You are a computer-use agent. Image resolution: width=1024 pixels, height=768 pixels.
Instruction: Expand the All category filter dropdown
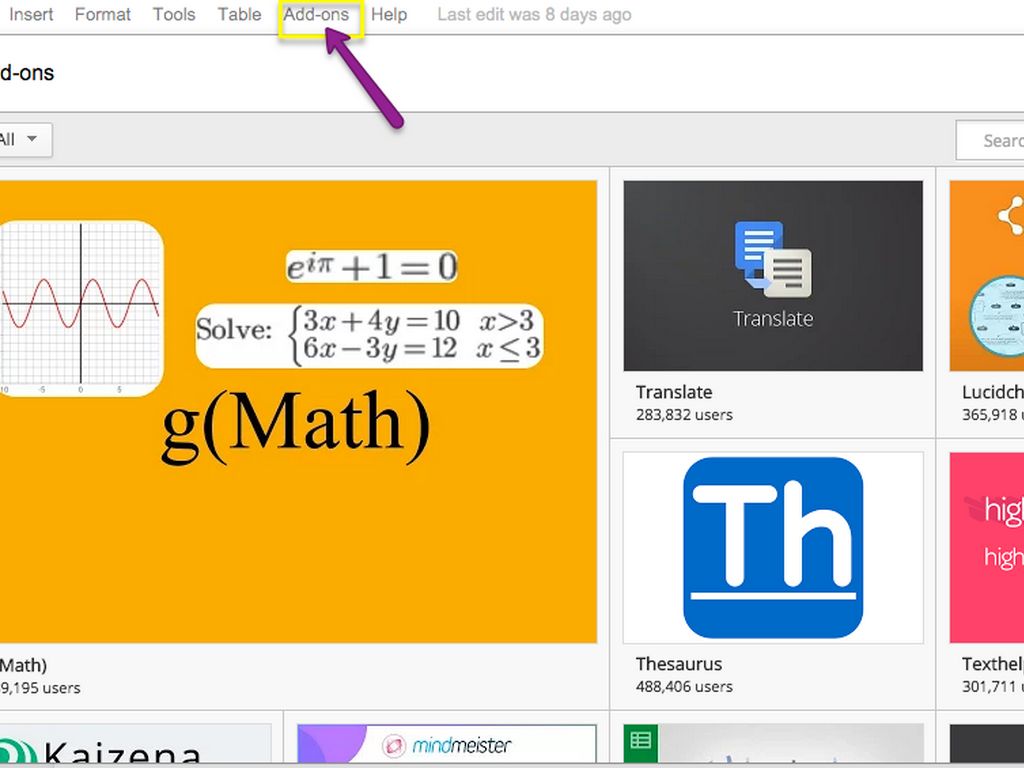pos(22,140)
